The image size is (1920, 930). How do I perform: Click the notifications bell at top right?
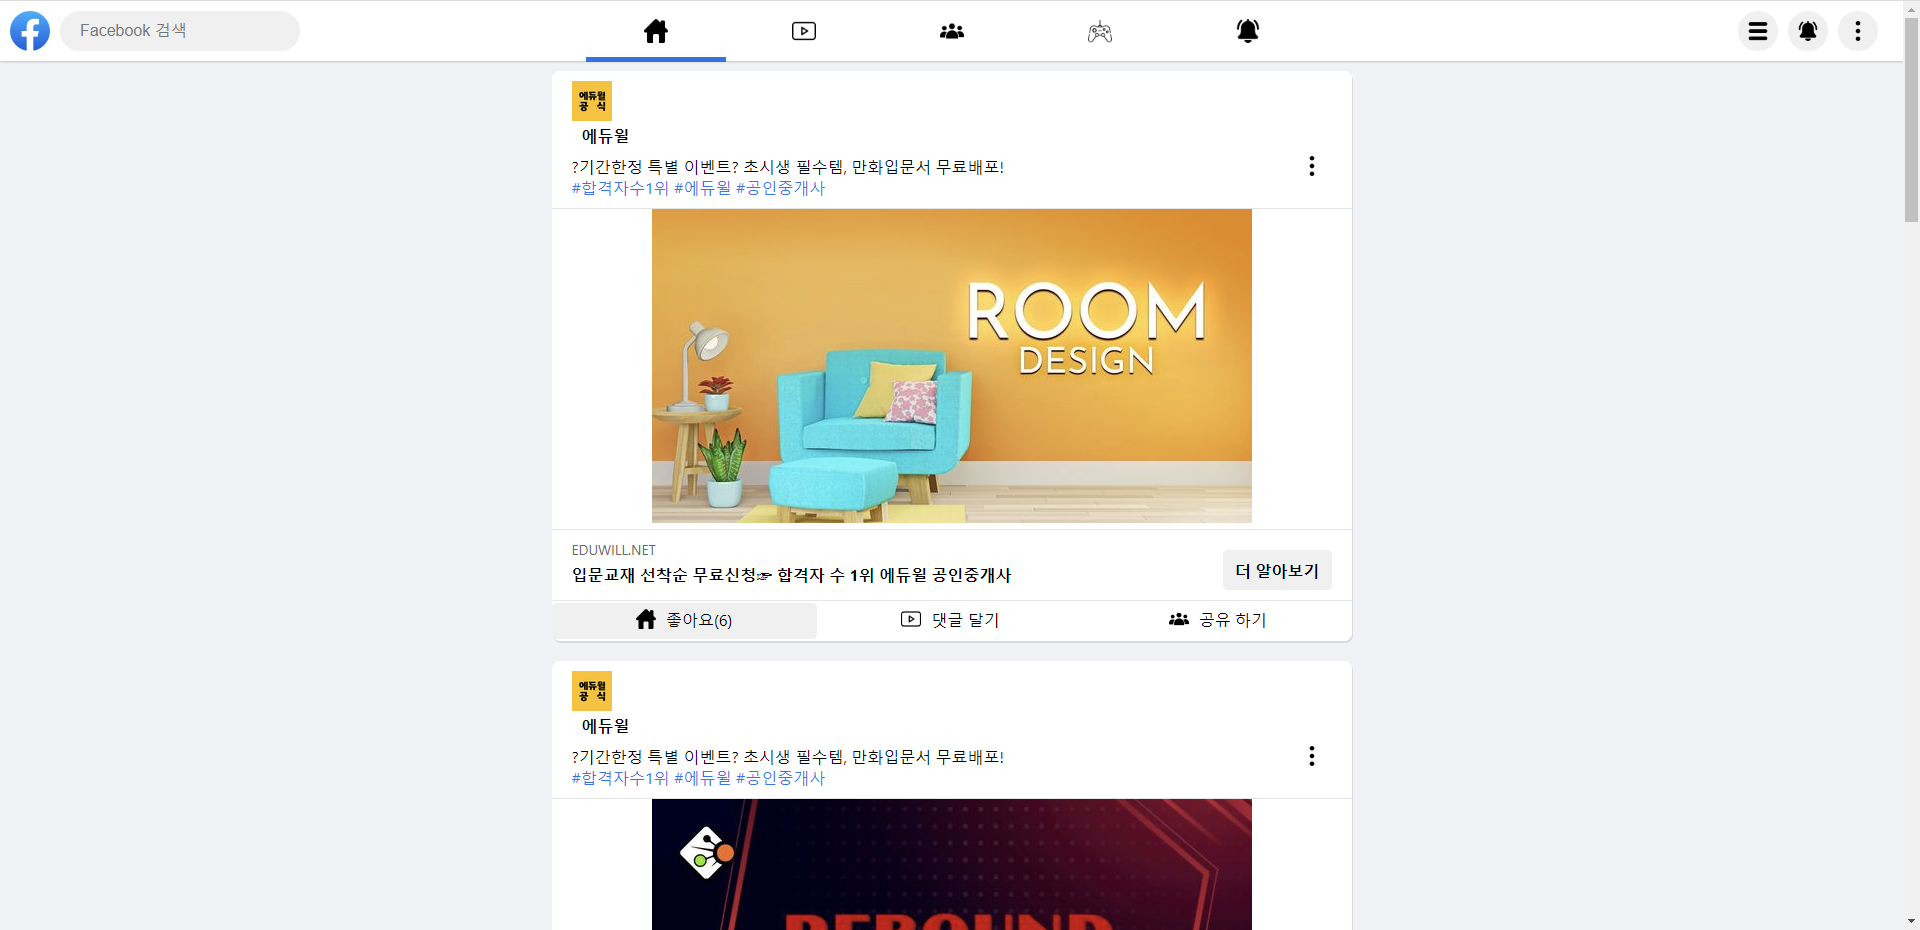tap(1808, 31)
